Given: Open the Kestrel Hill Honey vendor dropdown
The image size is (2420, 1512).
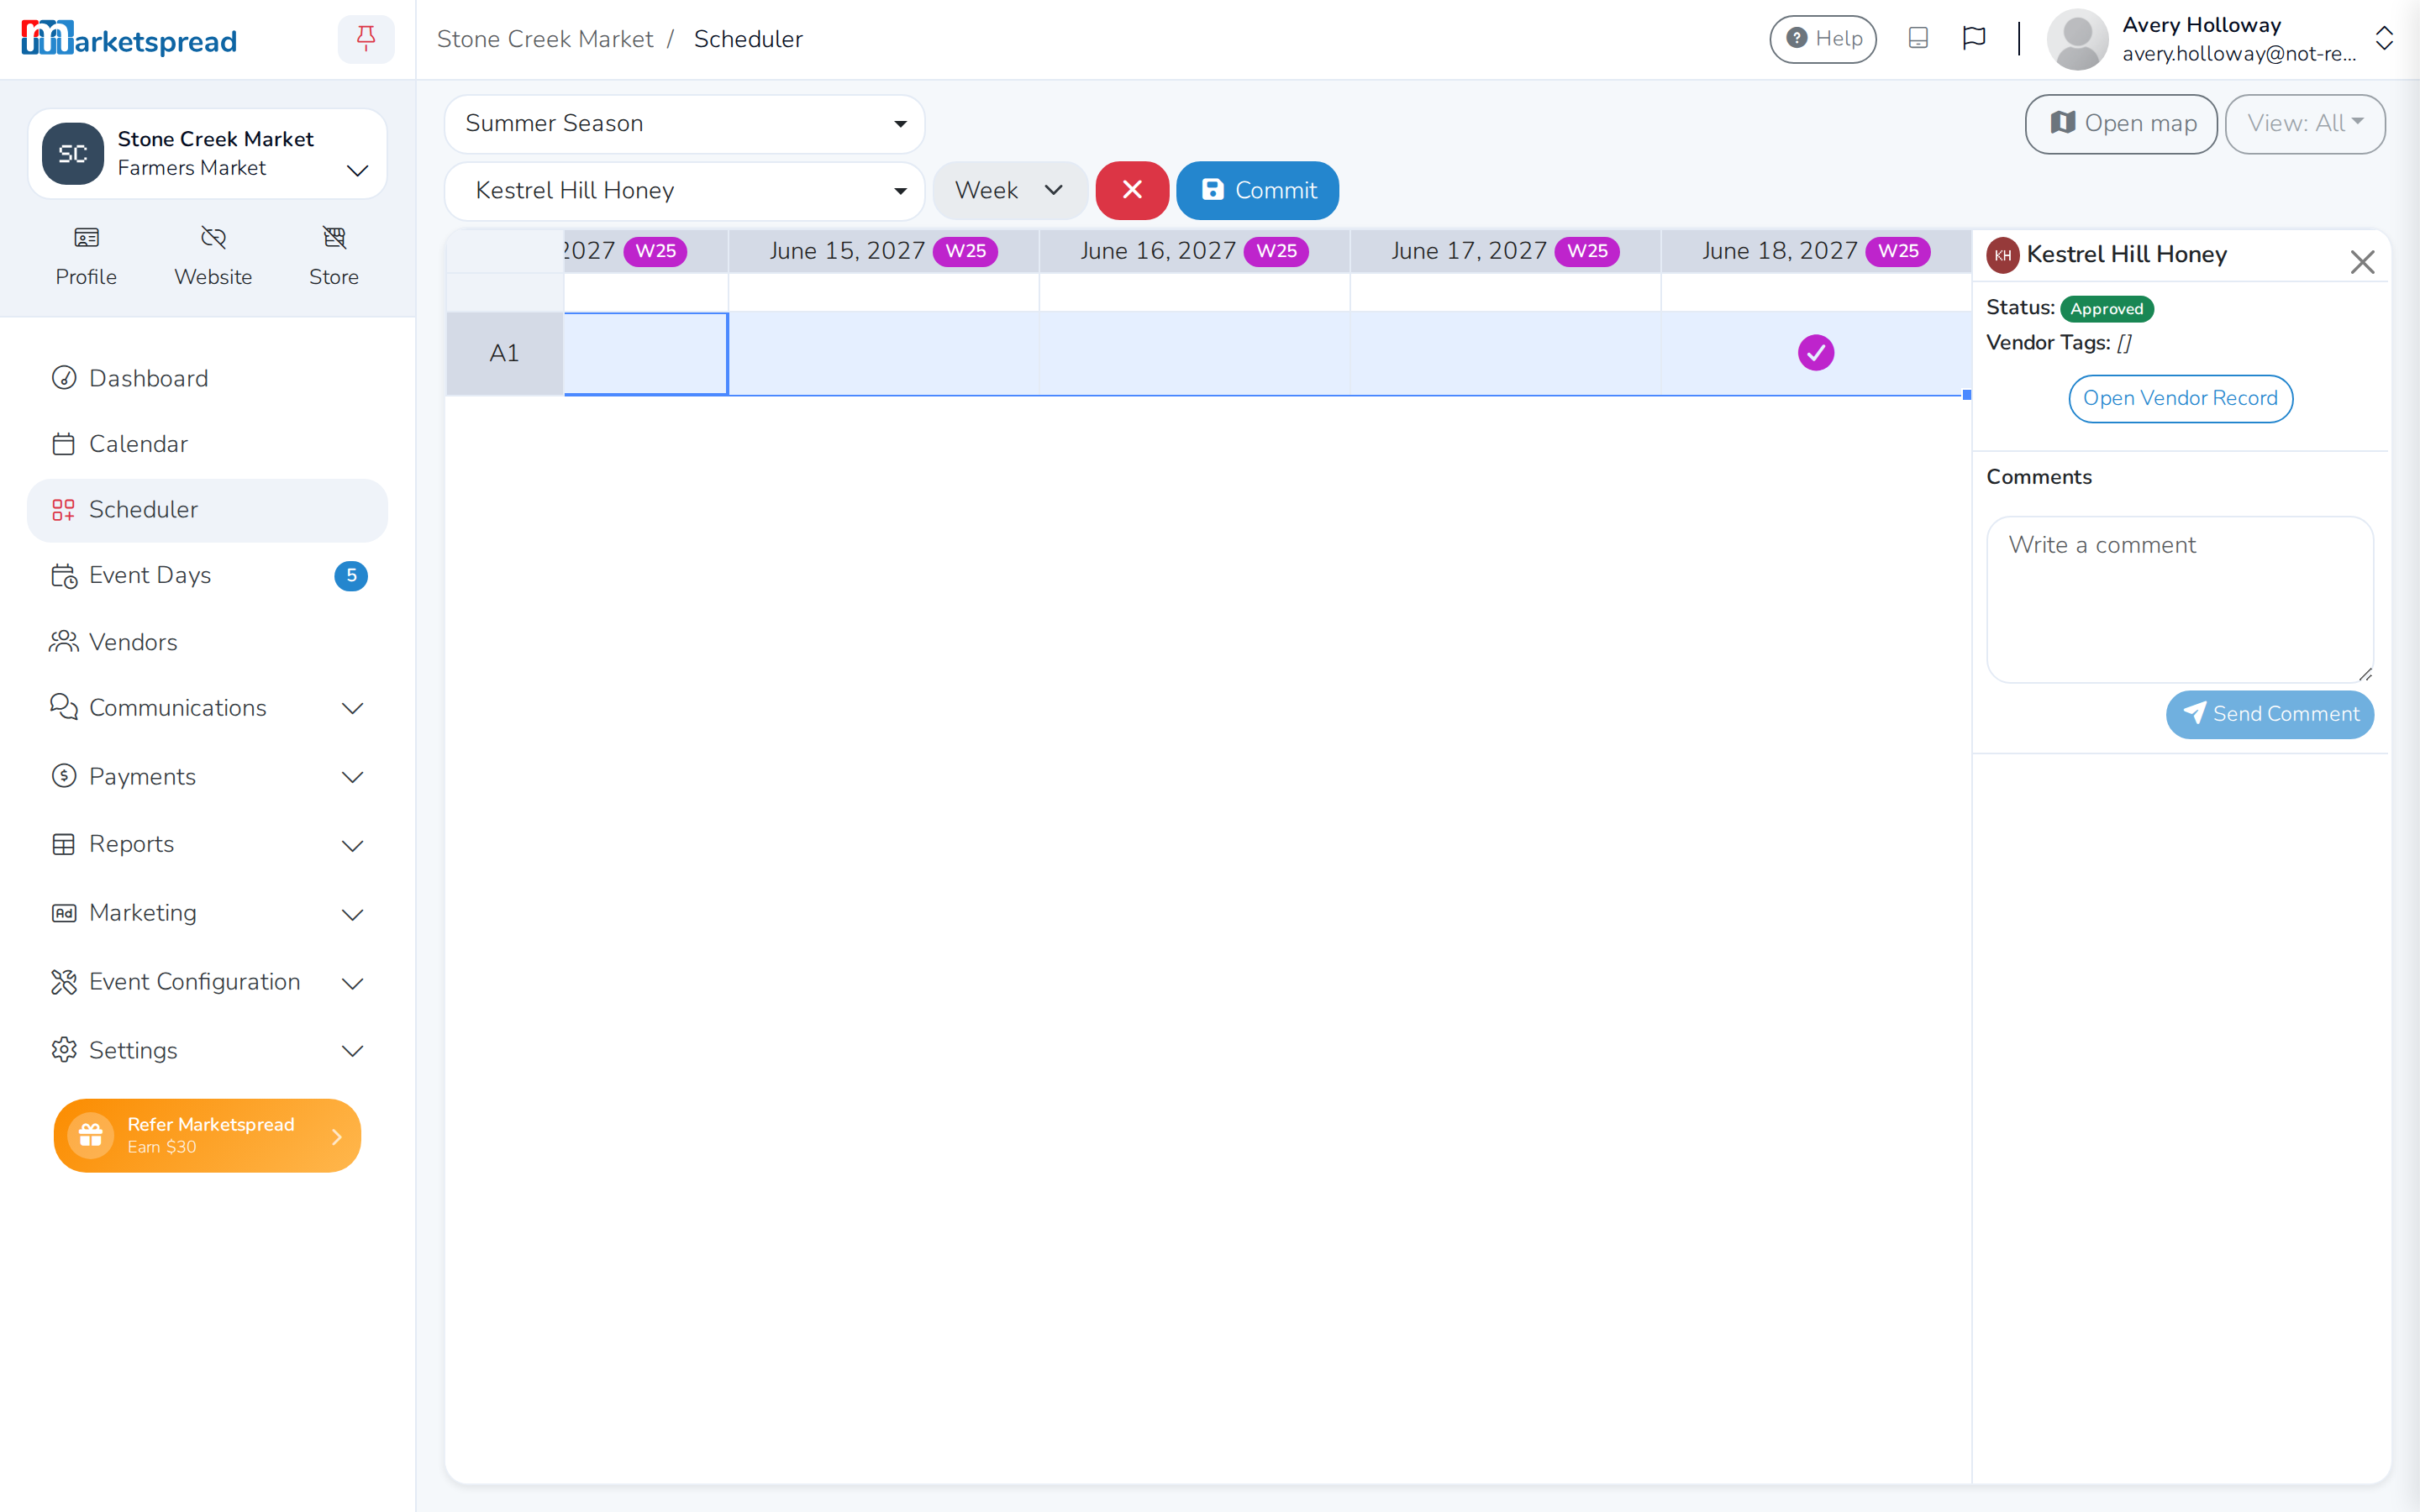Looking at the screenshot, I should pyautogui.click(x=685, y=190).
